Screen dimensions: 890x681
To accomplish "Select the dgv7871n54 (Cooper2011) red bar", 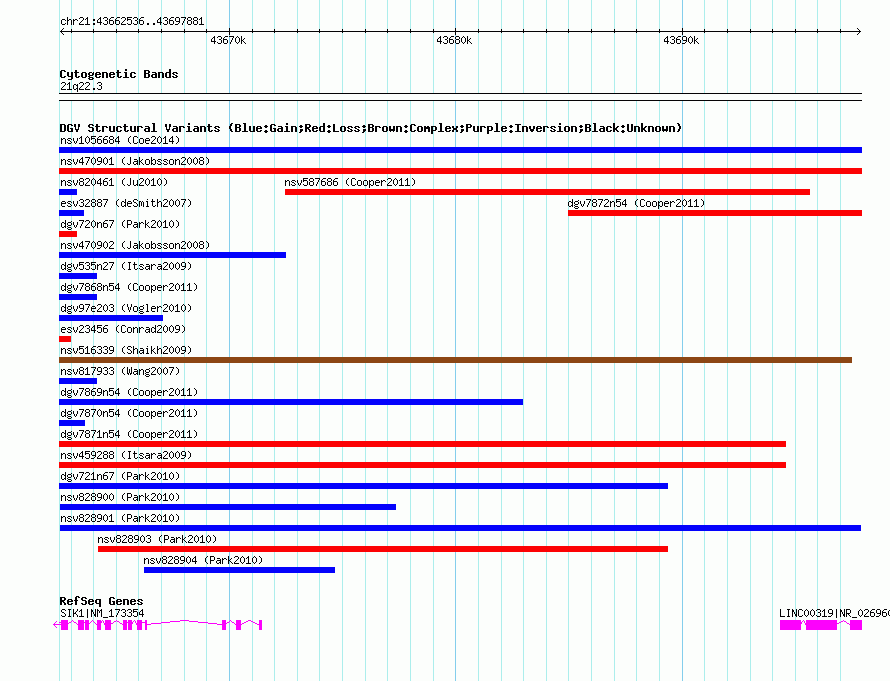I will [422, 444].
